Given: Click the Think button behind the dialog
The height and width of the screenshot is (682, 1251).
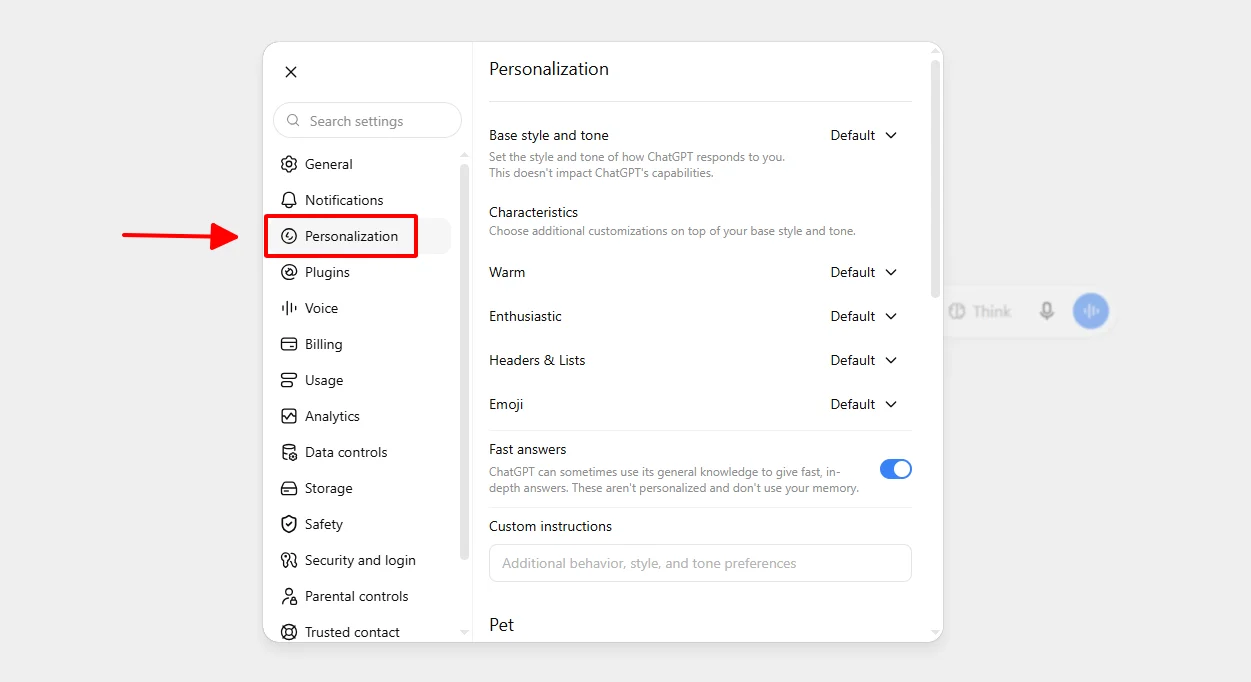Looking at the screenshot, I should point(980,311).
